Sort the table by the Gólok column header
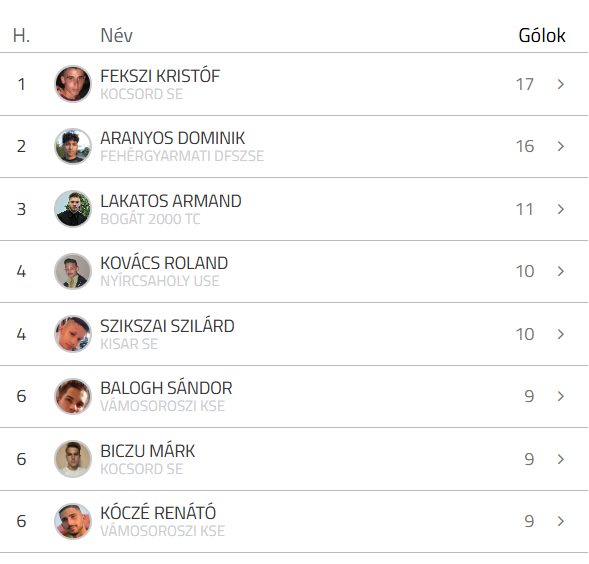Screen dimensions: 589x564 pos(542,36)
